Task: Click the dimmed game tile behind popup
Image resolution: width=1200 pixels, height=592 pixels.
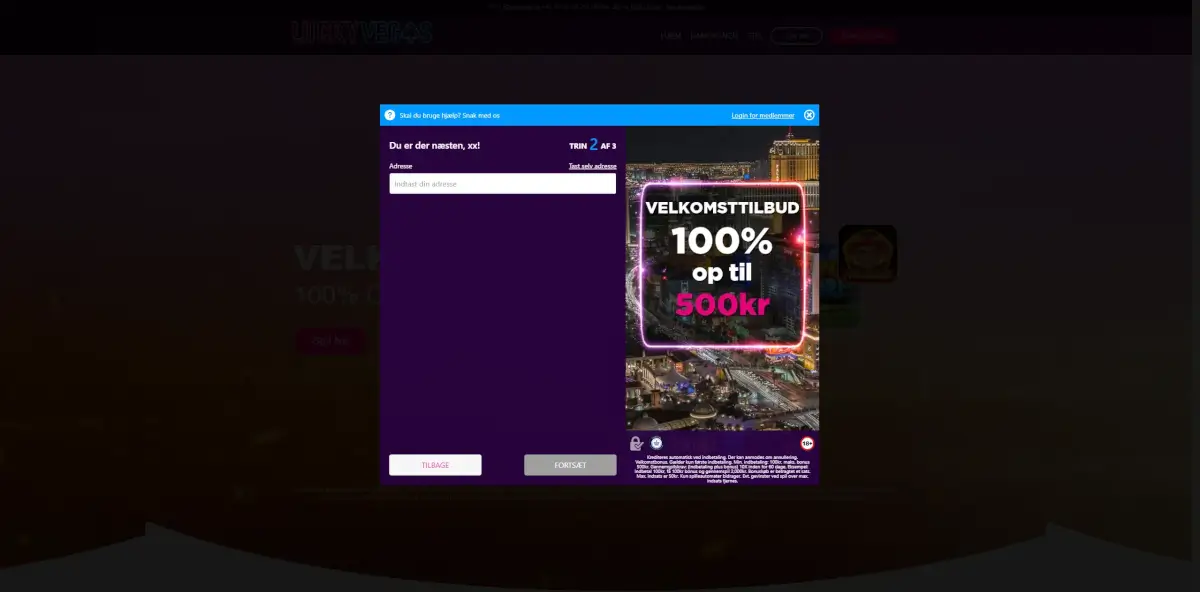Action: coord(867,253)
